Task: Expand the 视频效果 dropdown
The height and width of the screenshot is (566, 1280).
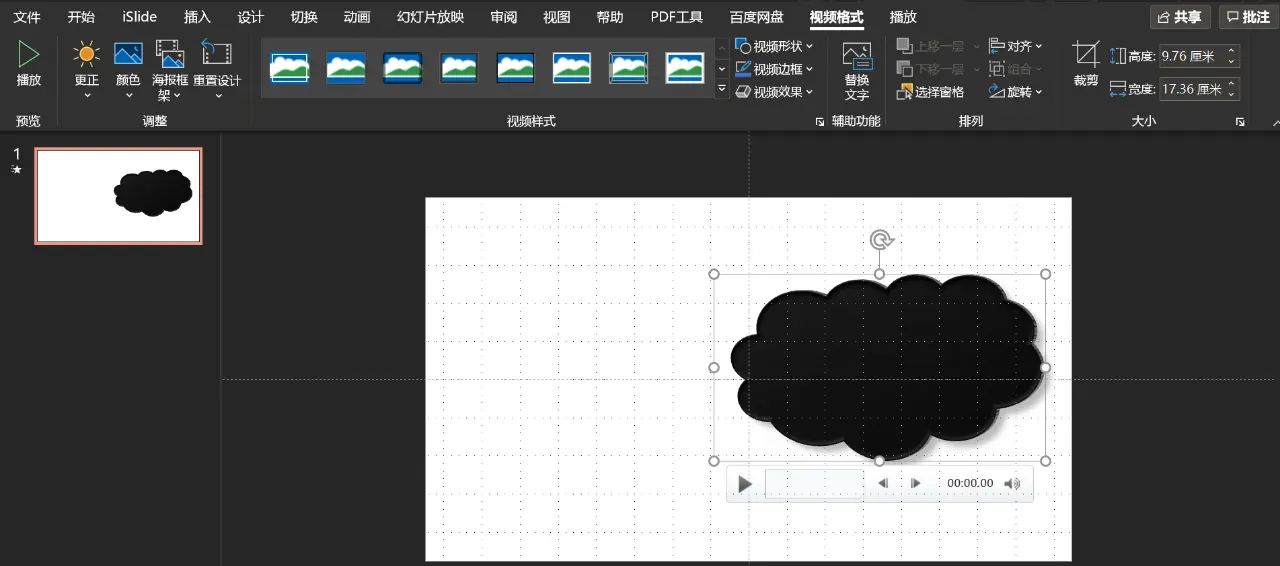Action: 775,92
